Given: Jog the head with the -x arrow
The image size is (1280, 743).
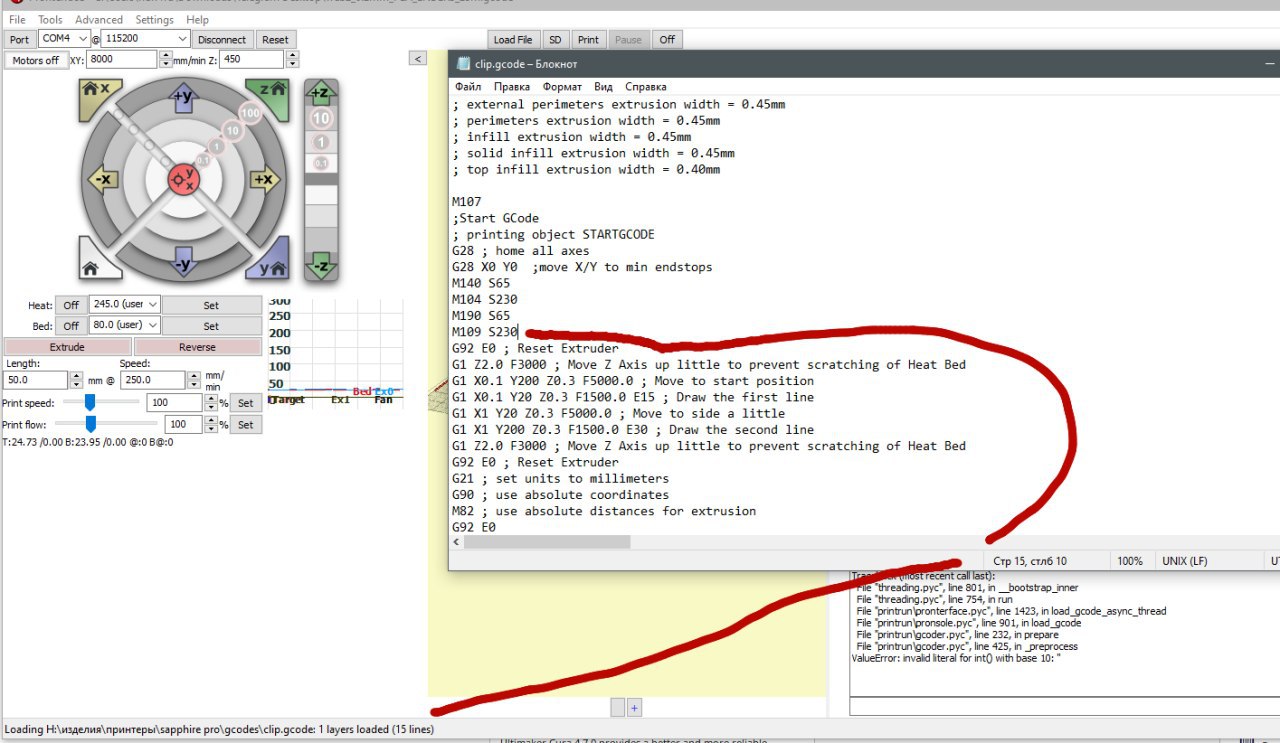Looking at the screenshot, I should coord(104,180).
